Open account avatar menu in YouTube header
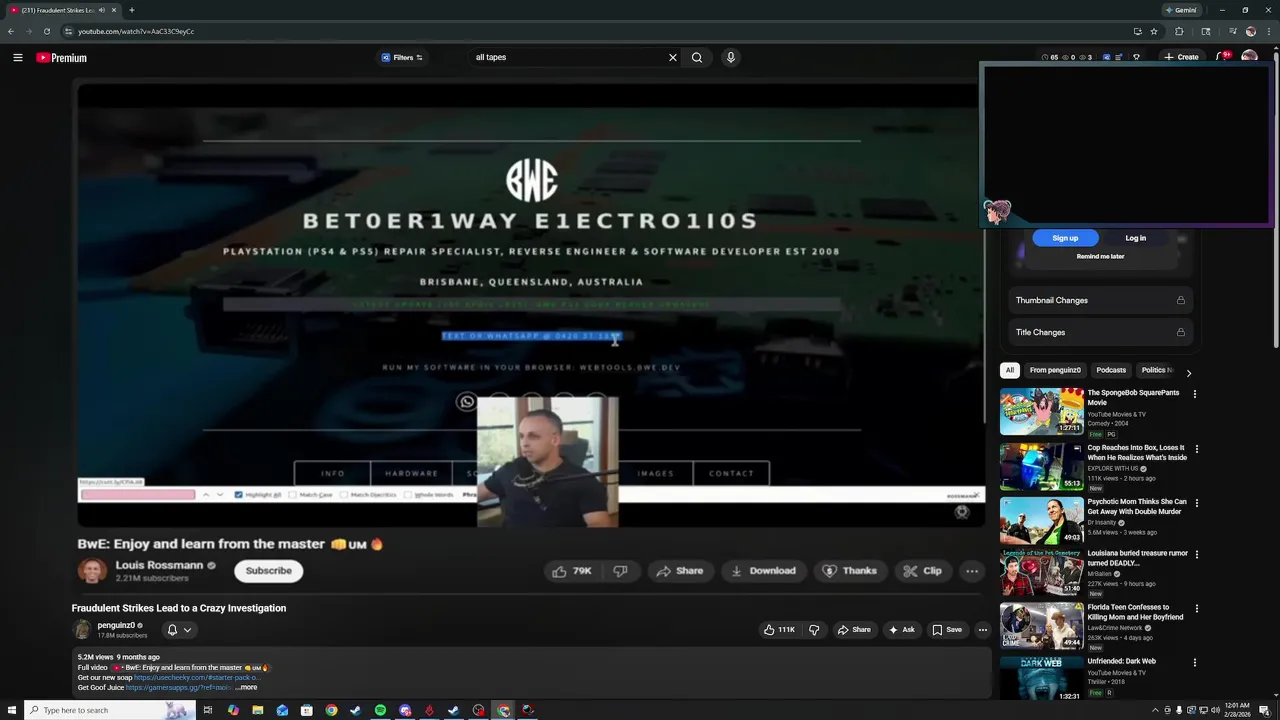Screen dimensions: 1280x720 (x=1249, y=58)
